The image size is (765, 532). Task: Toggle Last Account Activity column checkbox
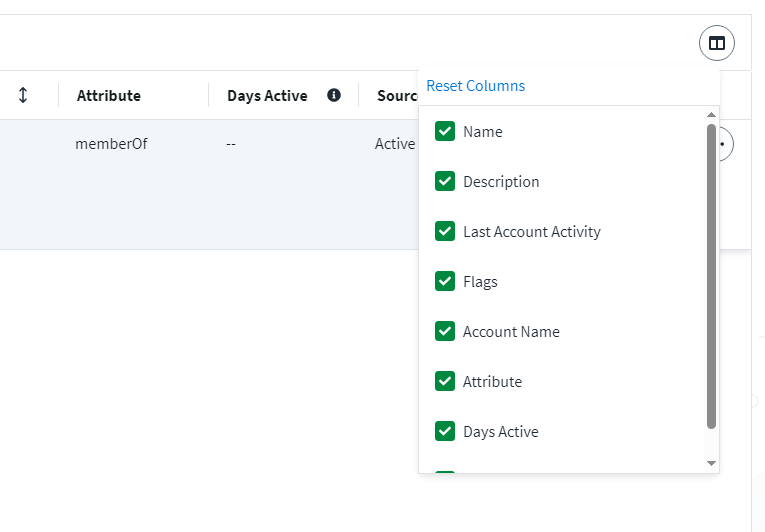click(445, 231)
